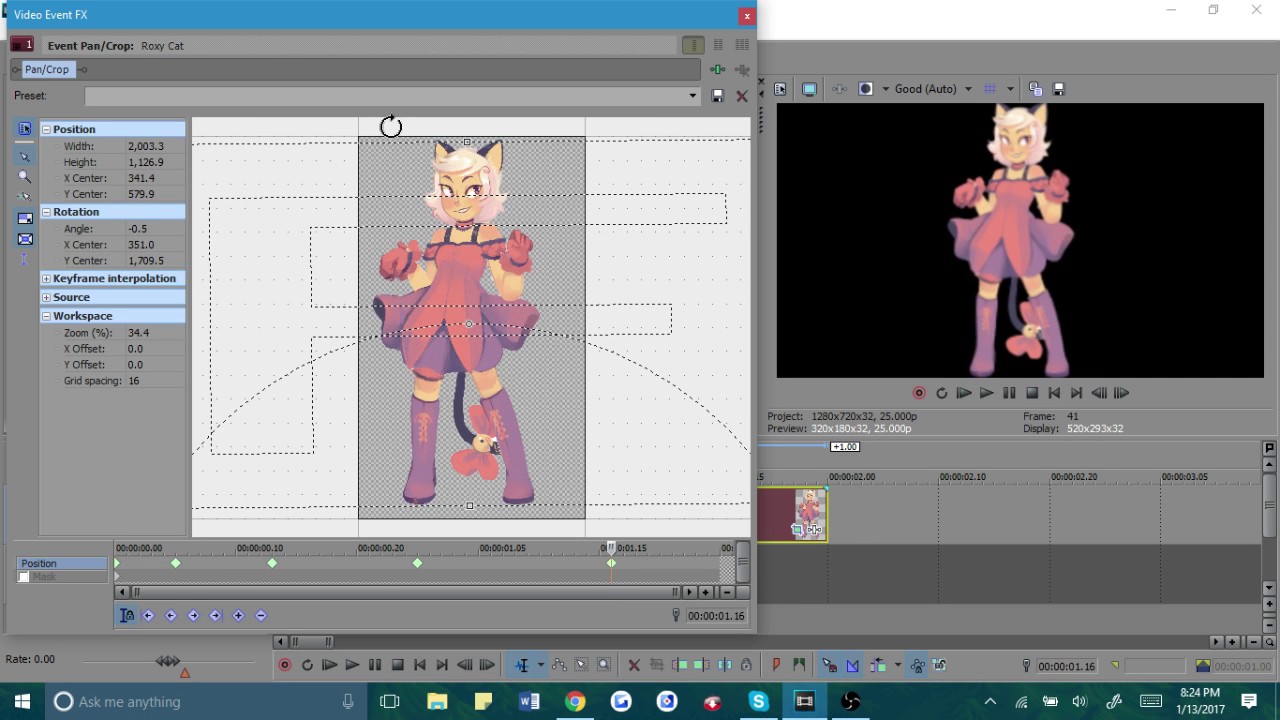This screenshot has height=720, width=1280.
Task: Delete preset with the X icon
Action: coord(742,96)
